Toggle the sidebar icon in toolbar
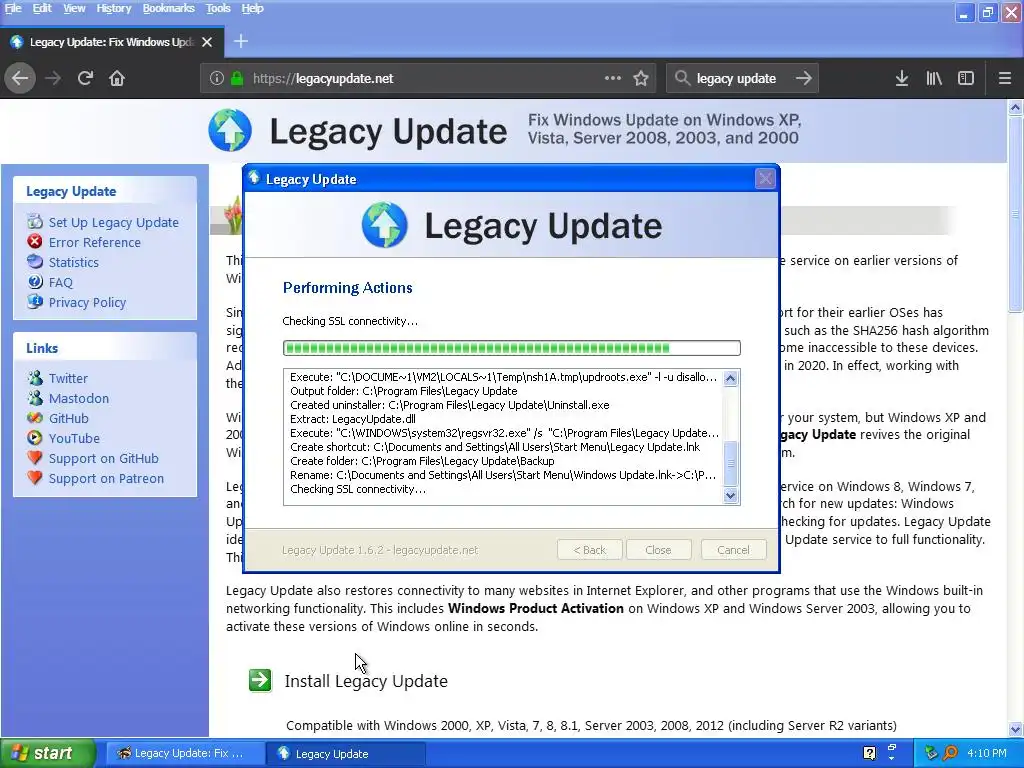Image resolution: width=1024 pixels, height=768 pixels. [966, 78]
